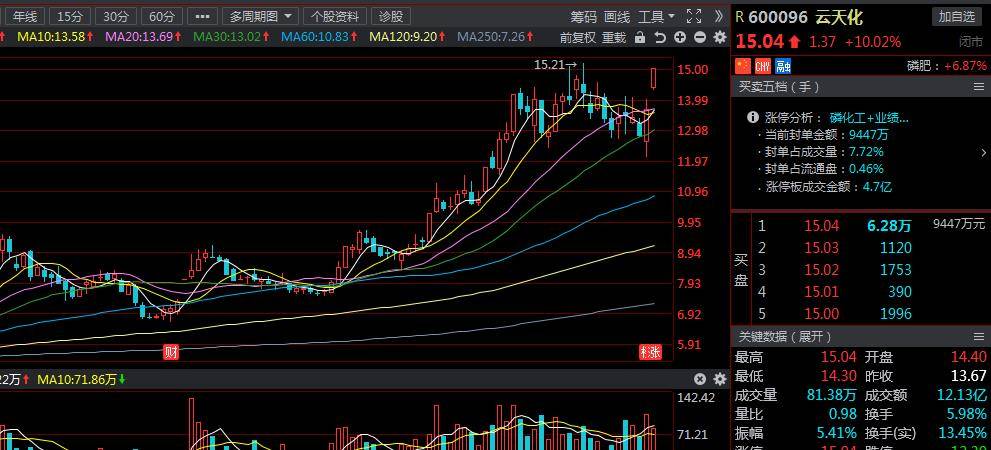Screen dimensions: 991x450
Task: Click the lock icon in chart toolbar
Action: (x=640, y=37)
